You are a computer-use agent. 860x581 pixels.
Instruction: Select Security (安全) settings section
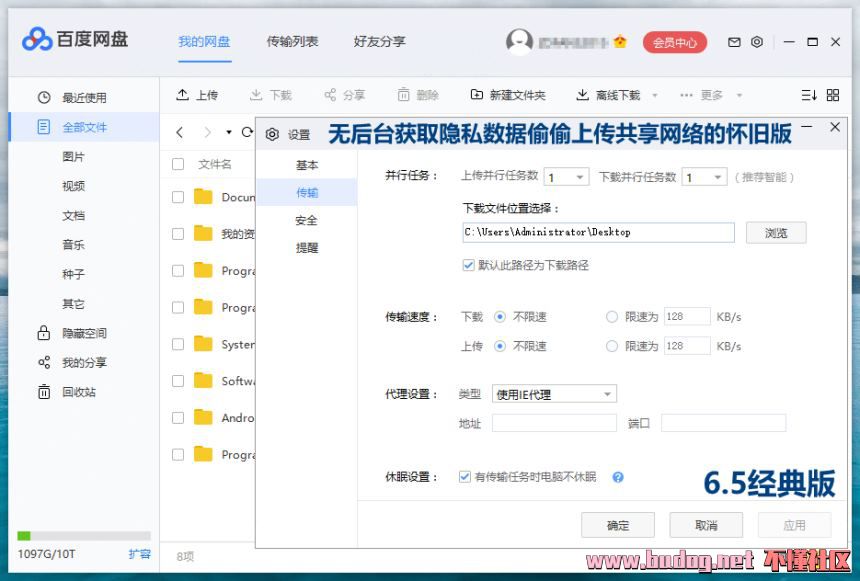[306, 220]
